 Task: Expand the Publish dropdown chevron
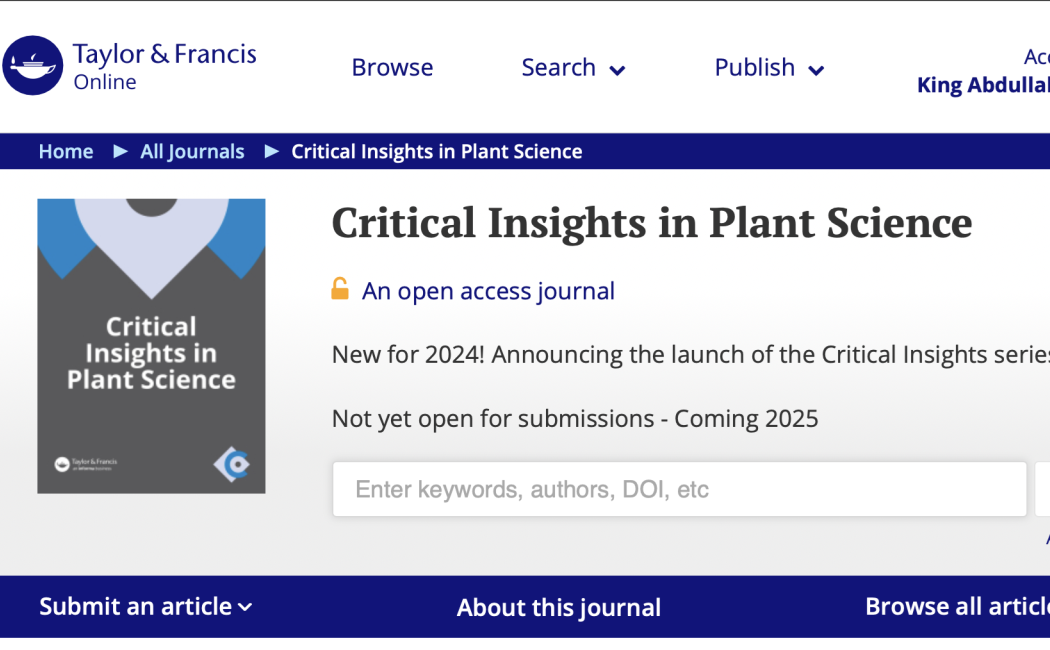pyautogui.click(x=816, y=70)
